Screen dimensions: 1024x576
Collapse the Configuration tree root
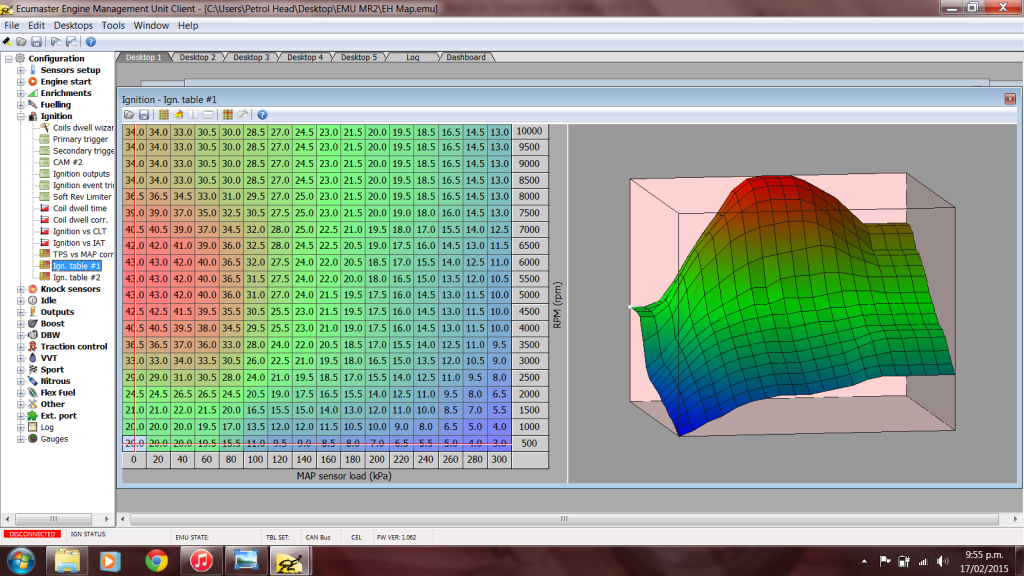8,58
